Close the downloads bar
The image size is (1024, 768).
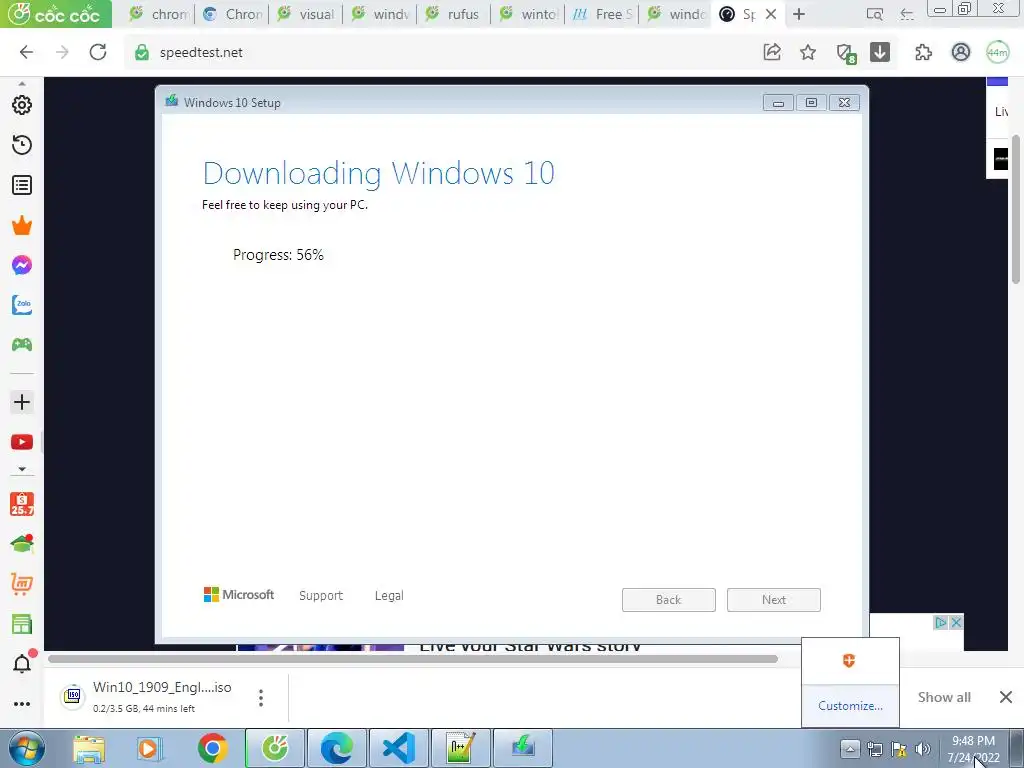(1006, 697)
